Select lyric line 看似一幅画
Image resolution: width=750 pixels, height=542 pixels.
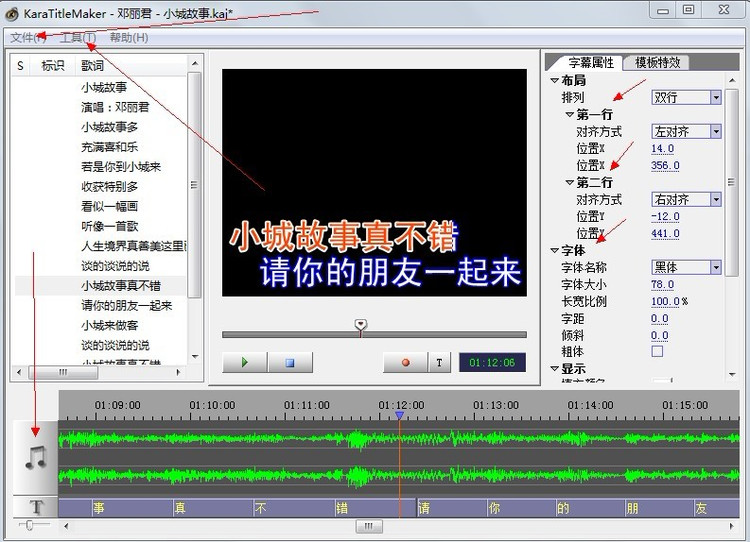tap(110, 207)
